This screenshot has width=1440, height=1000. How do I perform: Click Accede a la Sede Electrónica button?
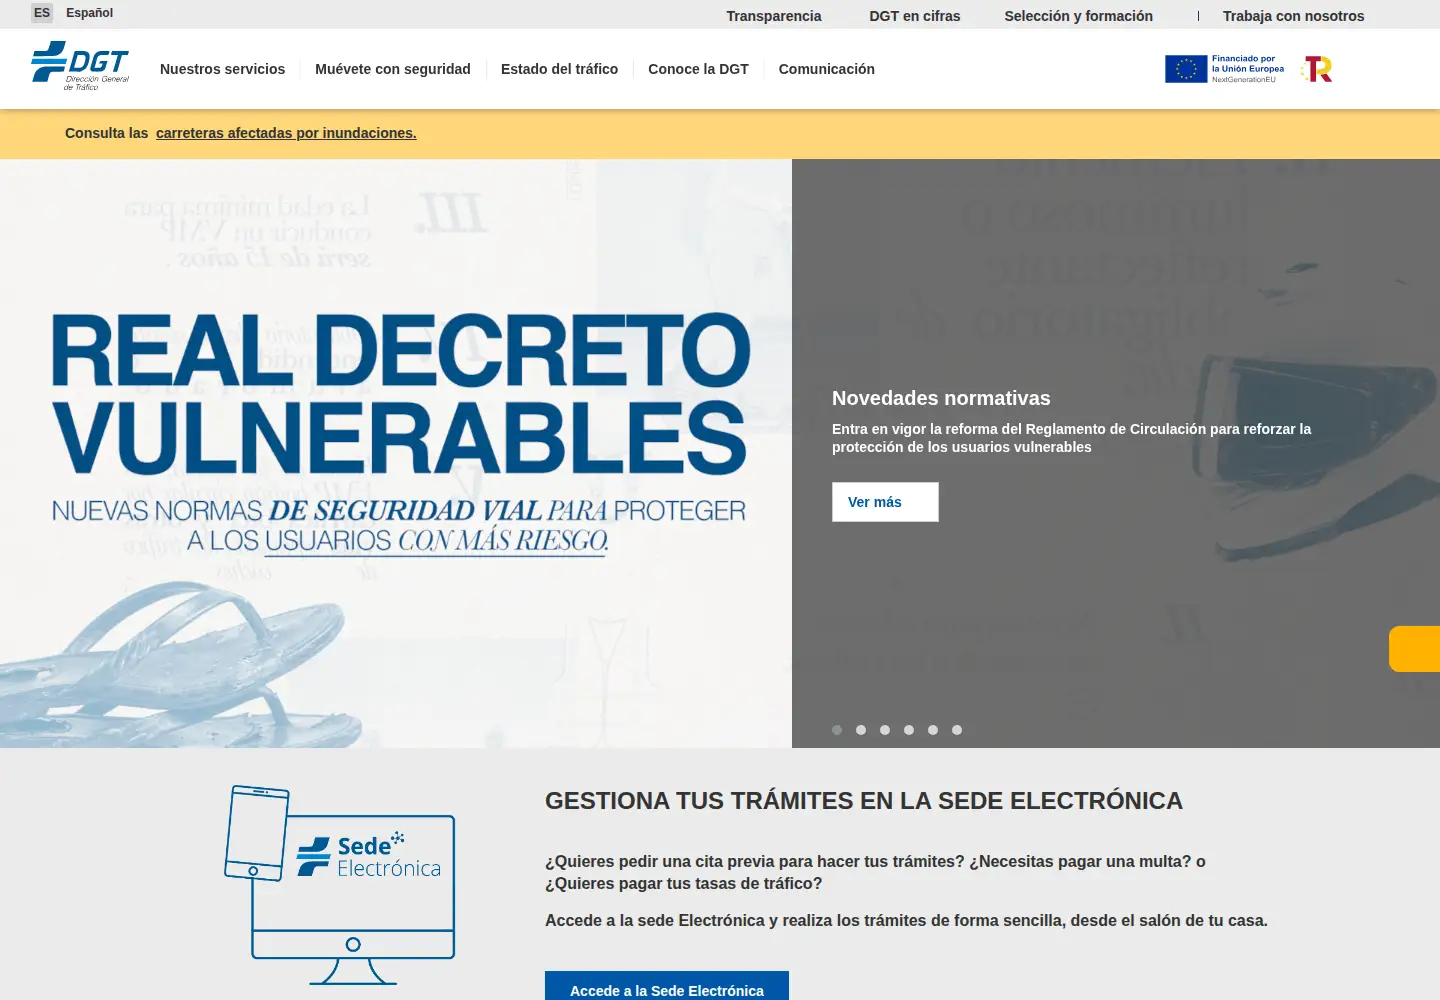[x=667, y=988]
